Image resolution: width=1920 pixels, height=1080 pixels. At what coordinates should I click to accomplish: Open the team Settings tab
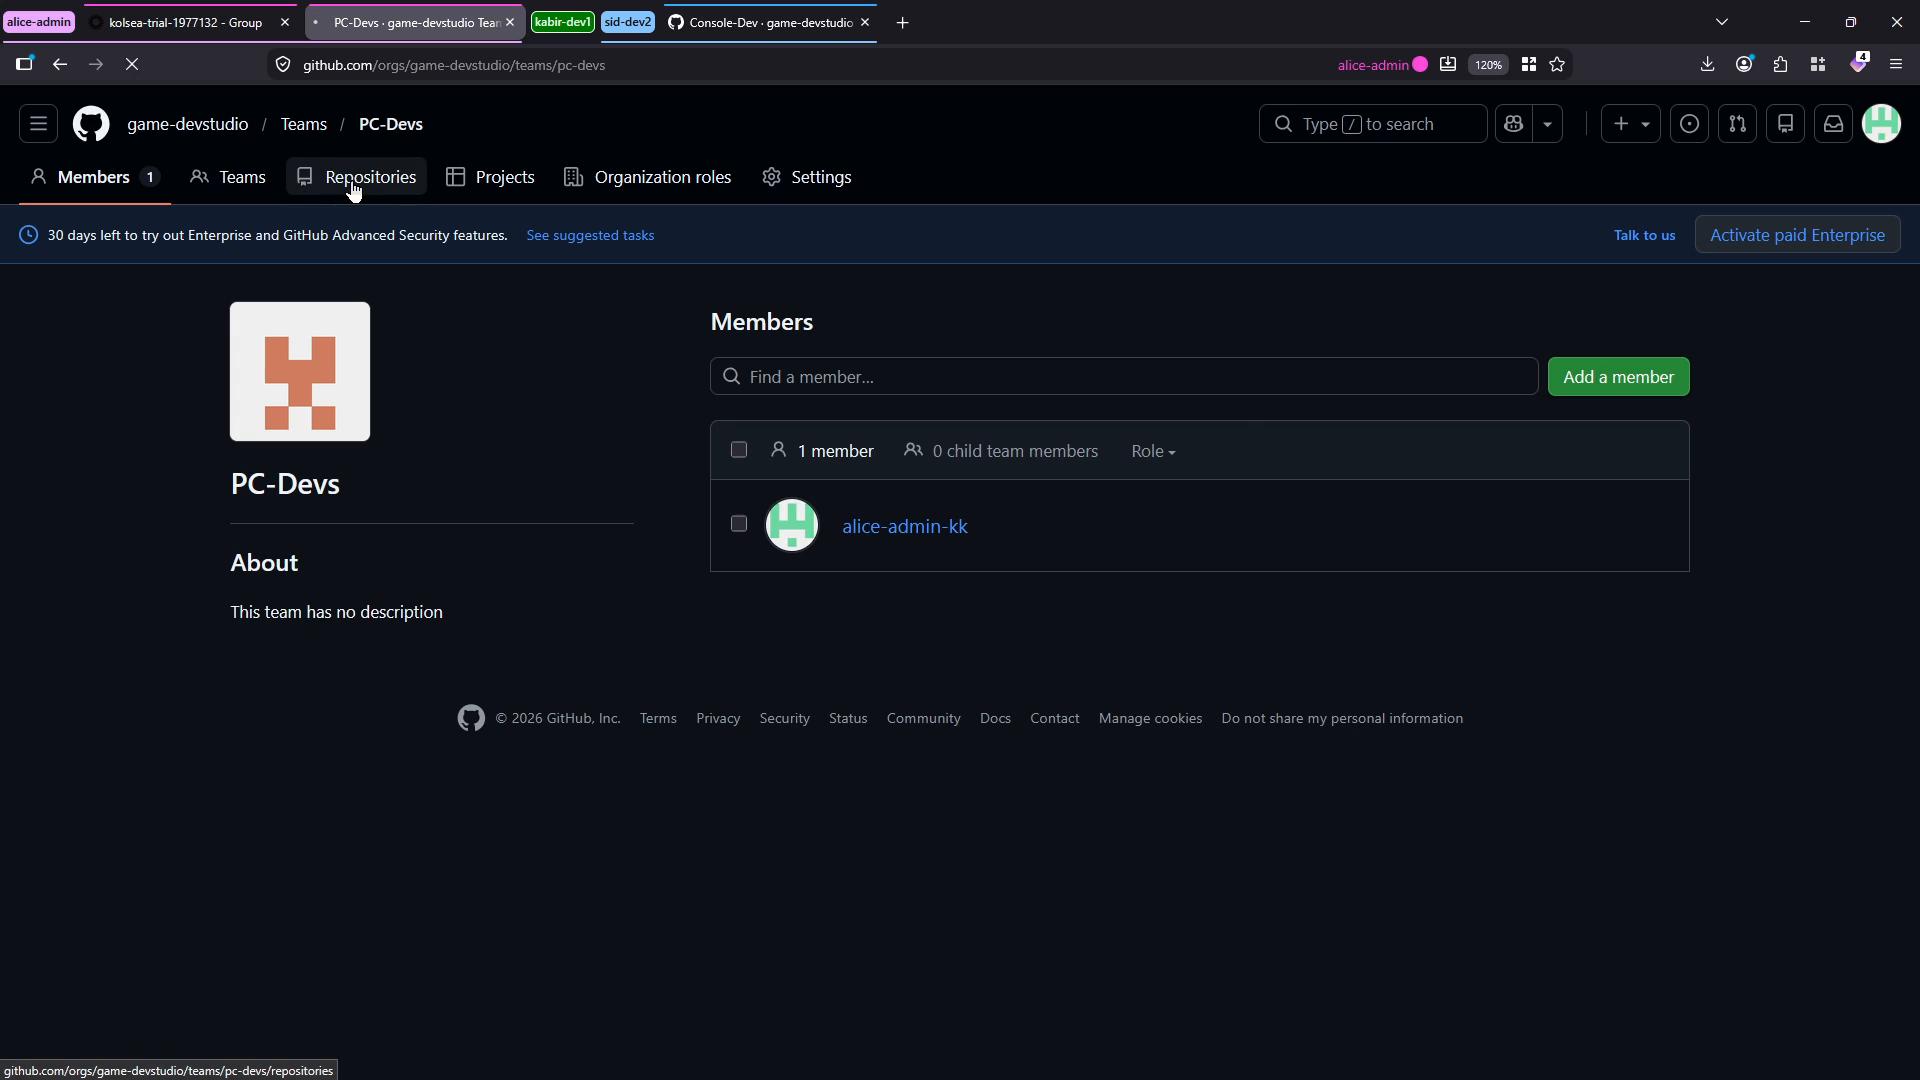point(807,177)
